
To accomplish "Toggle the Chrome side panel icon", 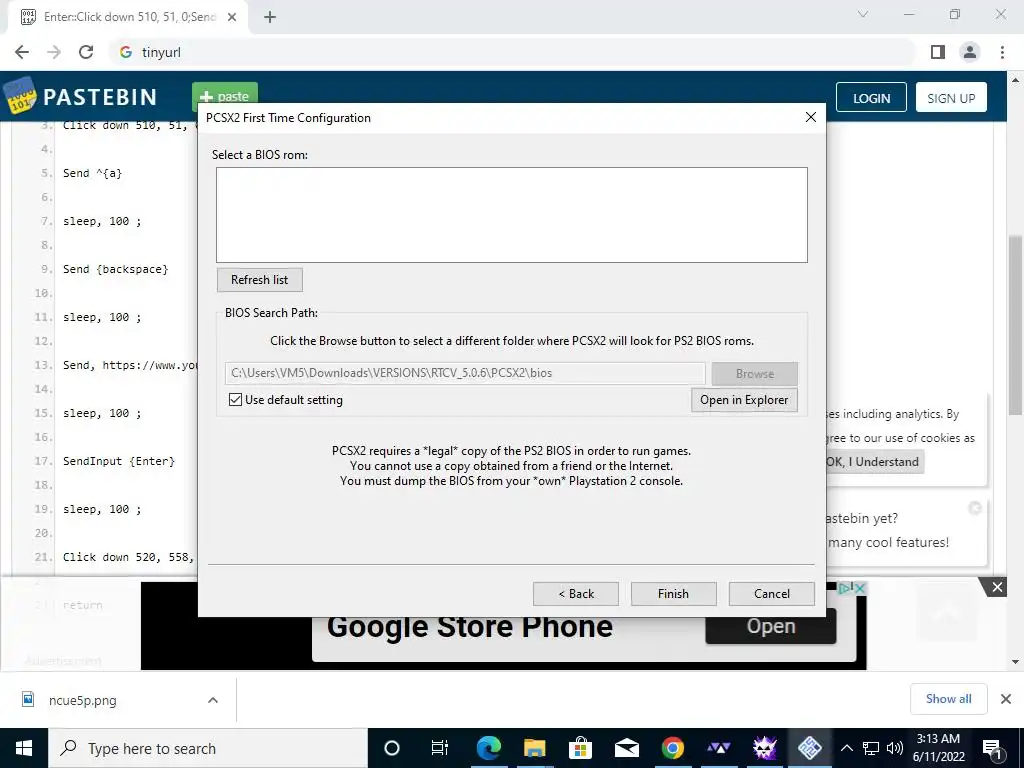I will coord(938,52).
